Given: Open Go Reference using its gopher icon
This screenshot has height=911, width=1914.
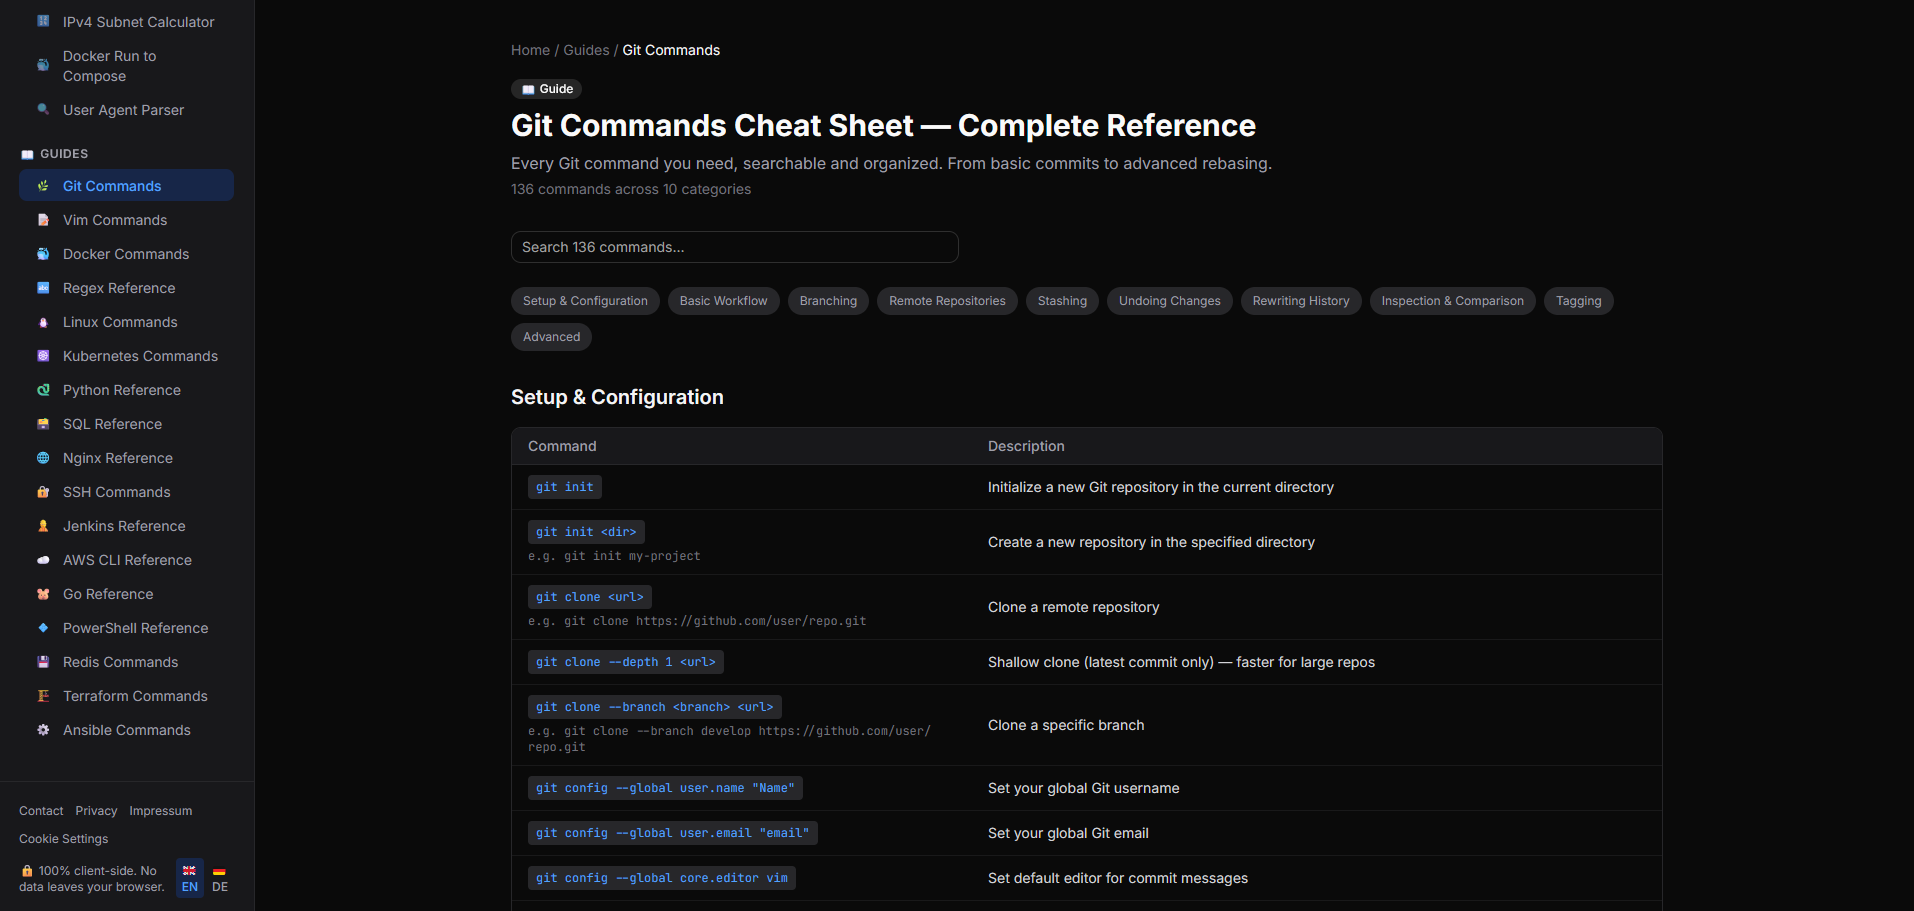Looking at the screenshot, I should (42, 594).
